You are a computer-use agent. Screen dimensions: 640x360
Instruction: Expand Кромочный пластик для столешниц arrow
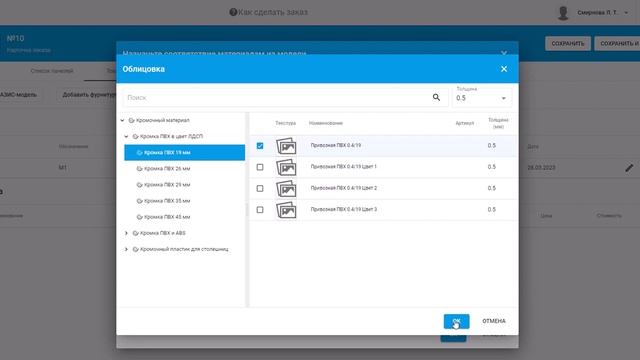click(x=126, y=249)
